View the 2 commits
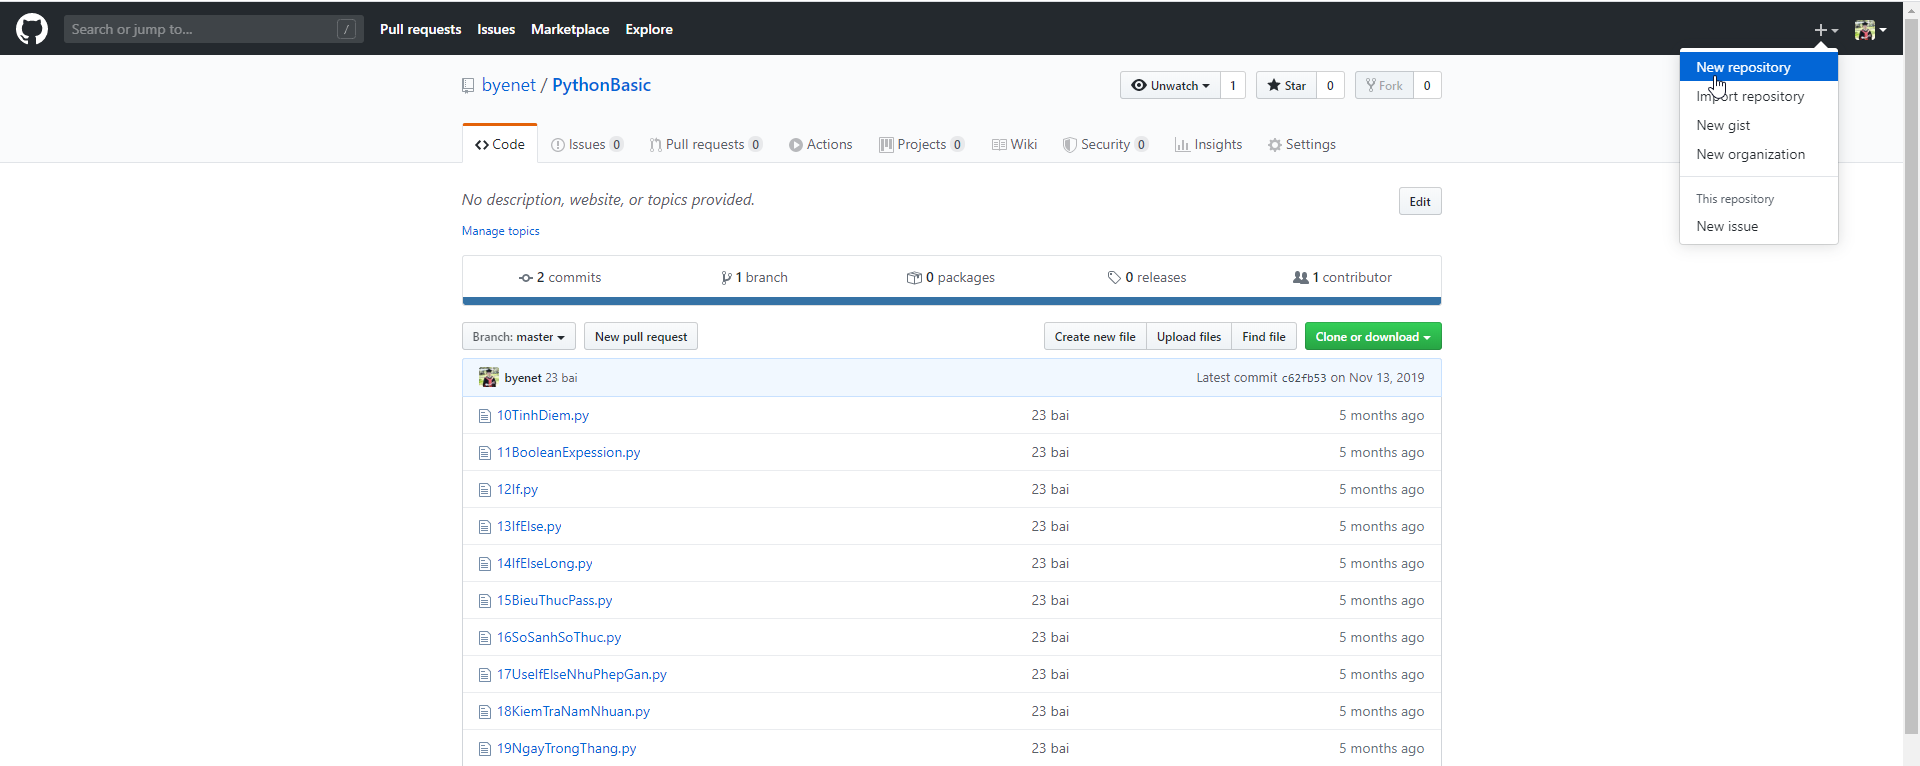 coord(560,277)
